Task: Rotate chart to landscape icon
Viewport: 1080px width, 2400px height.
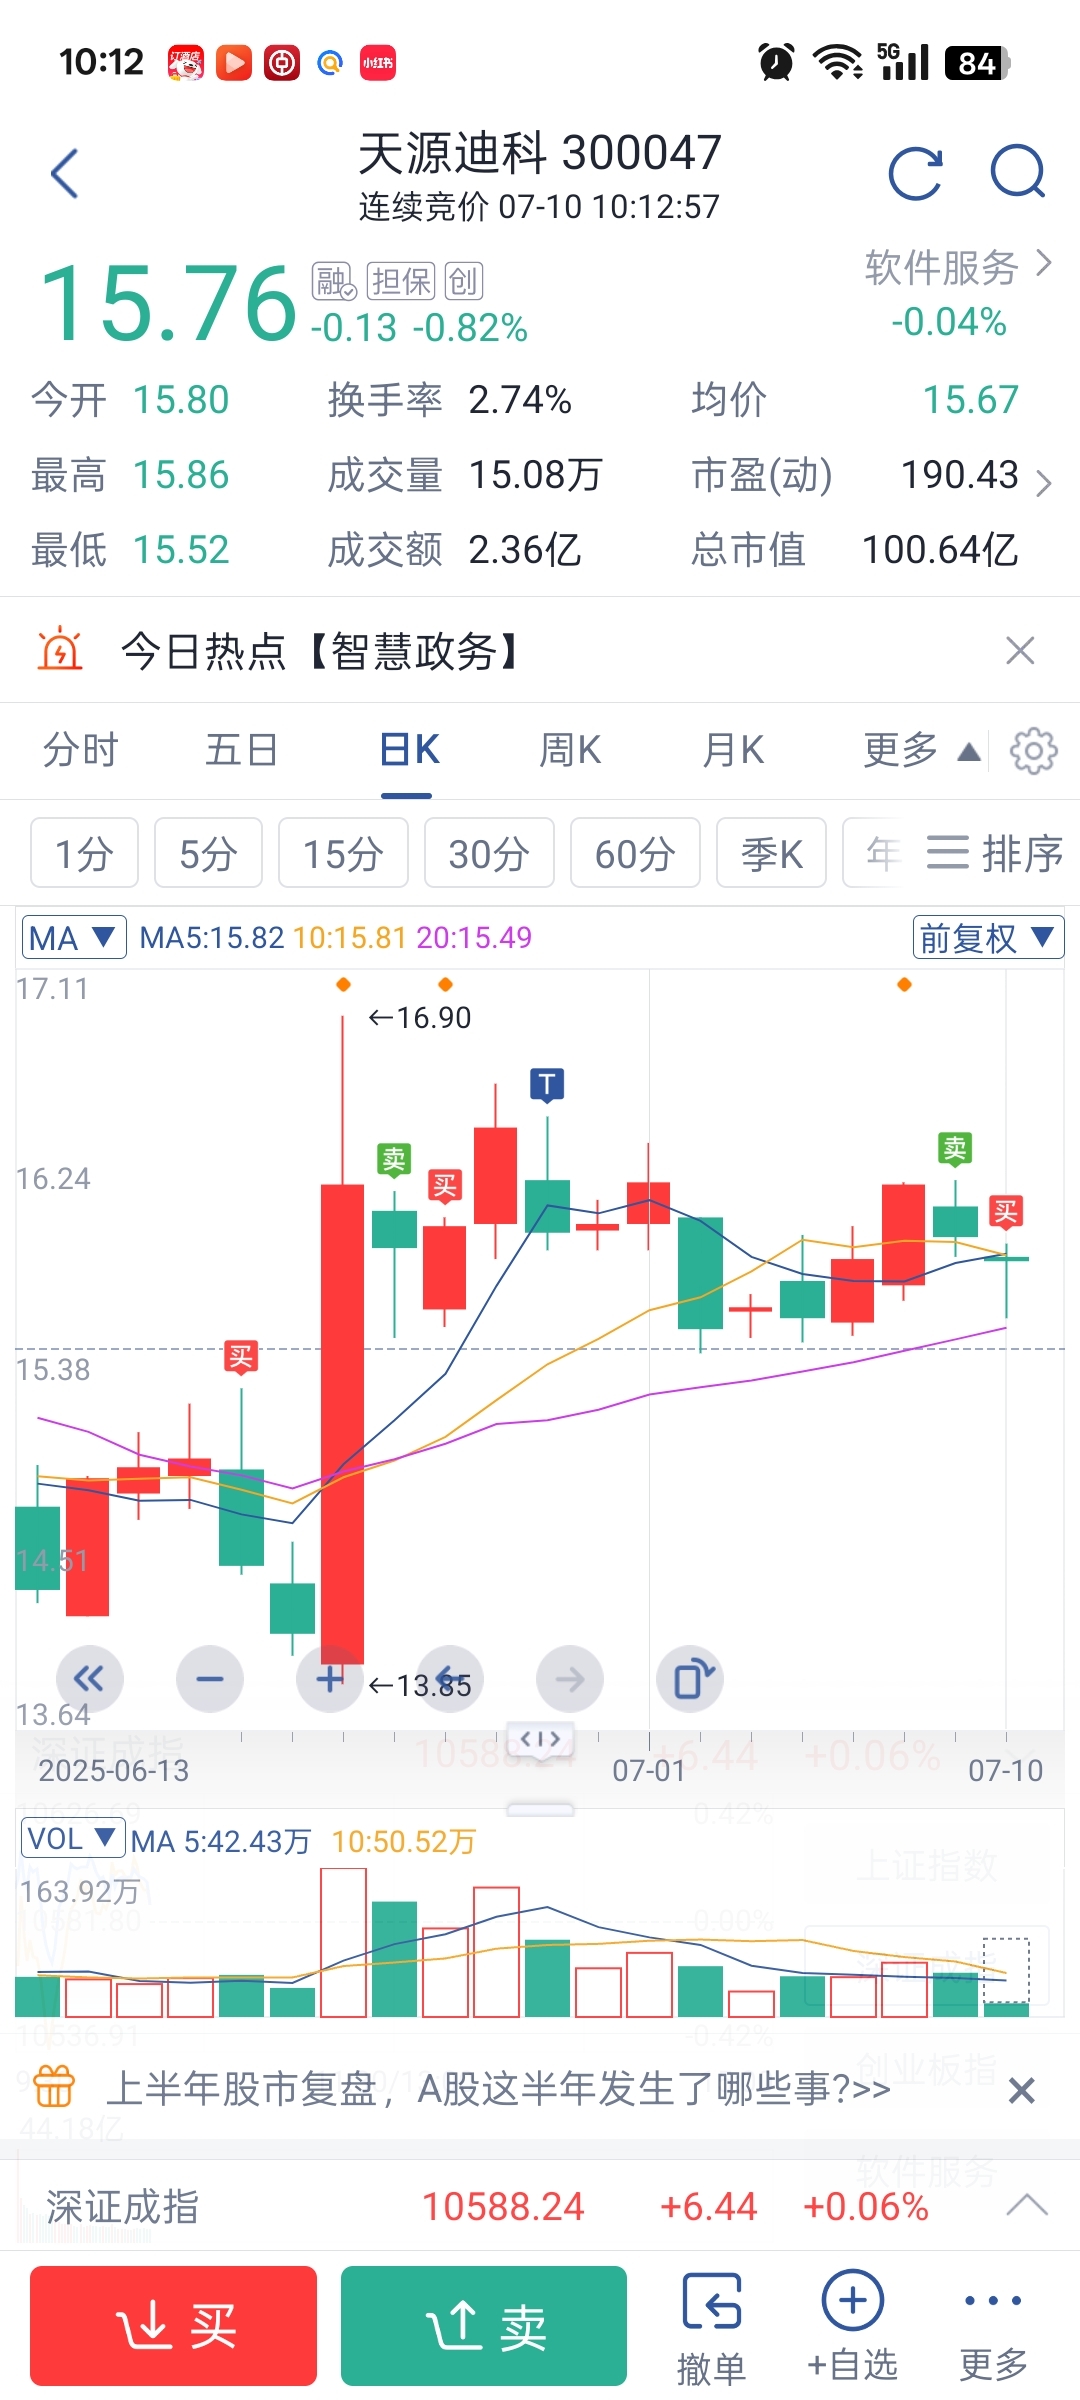Action: click(690, 1679)
